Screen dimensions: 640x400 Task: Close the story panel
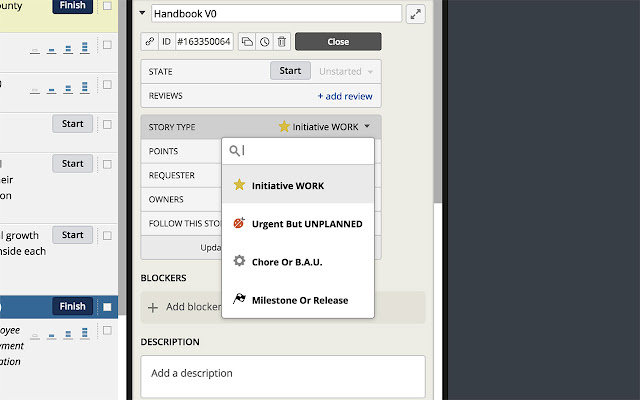pos(338,42)
